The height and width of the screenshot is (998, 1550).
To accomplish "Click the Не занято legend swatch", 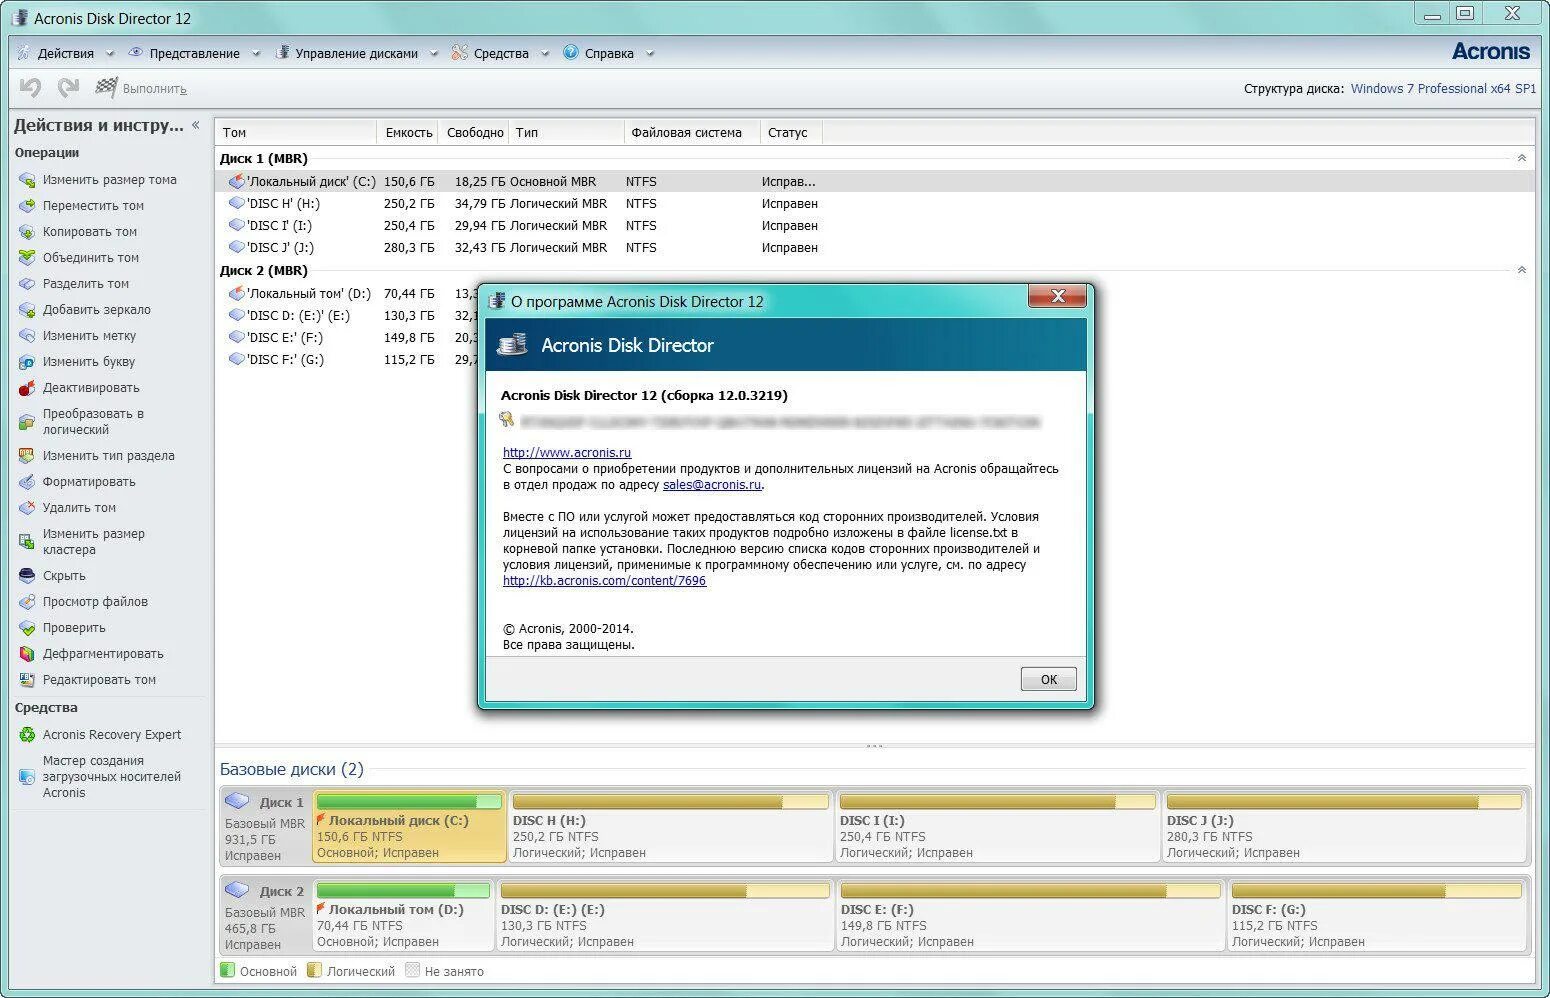I will [x=412, y=970].
